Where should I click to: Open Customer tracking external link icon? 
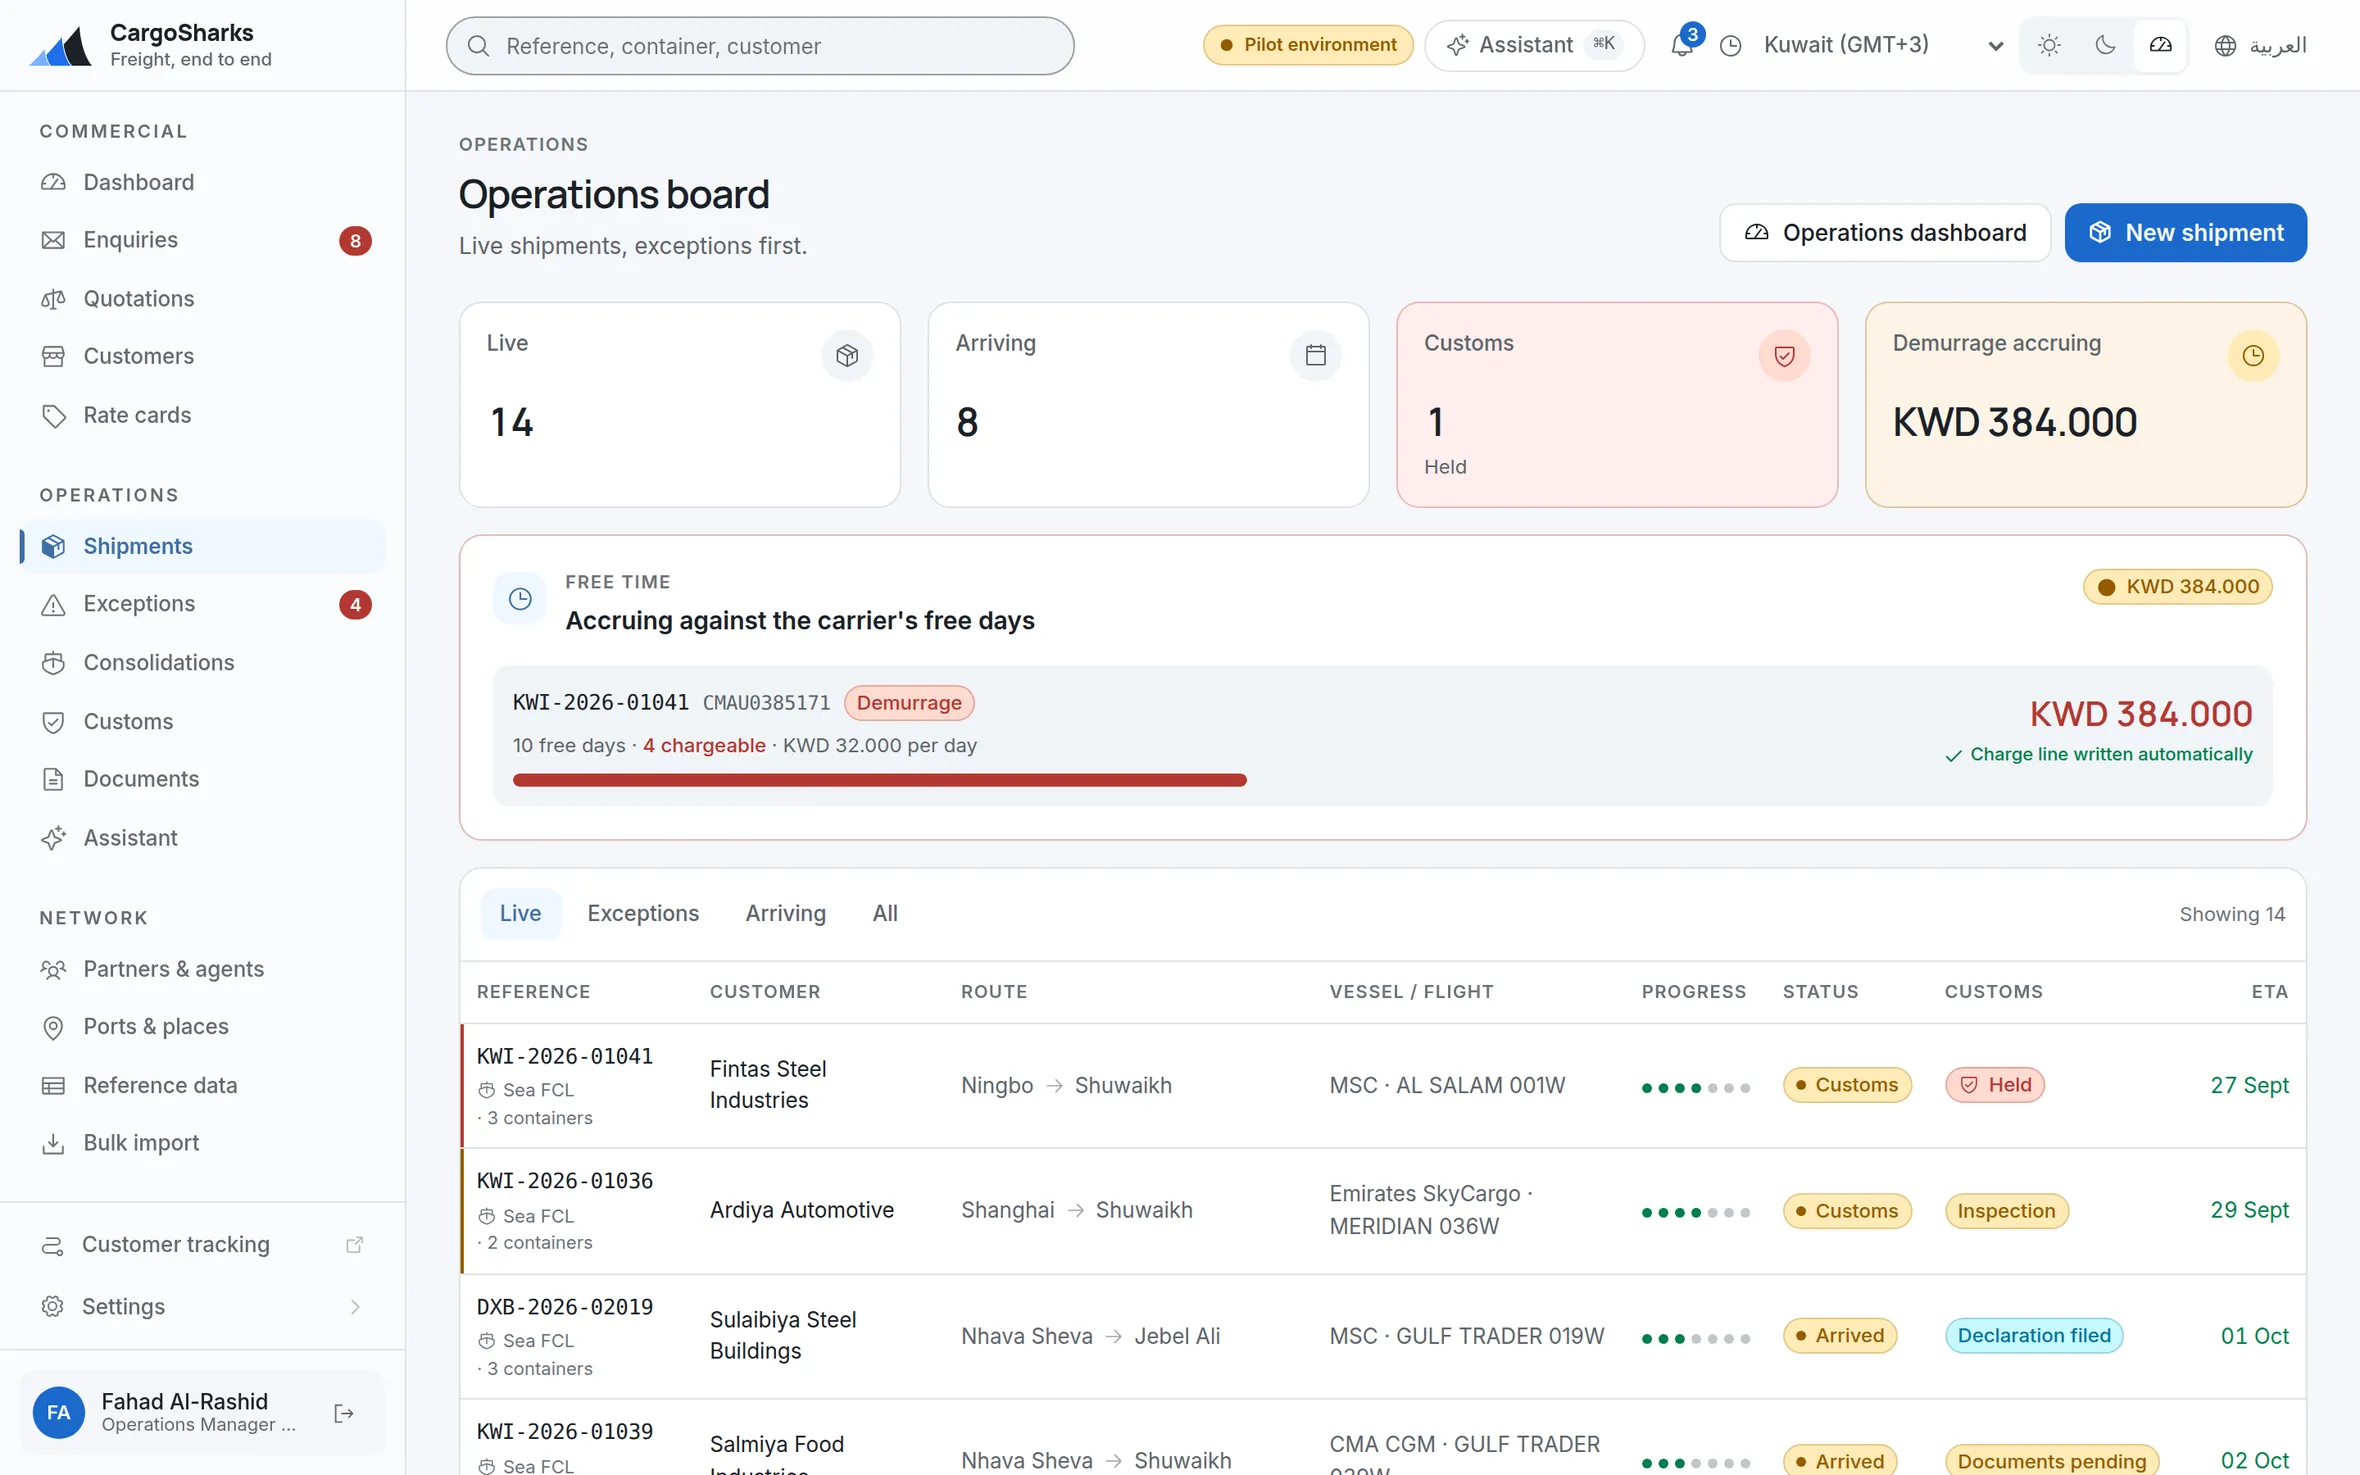pos(354,1245)
